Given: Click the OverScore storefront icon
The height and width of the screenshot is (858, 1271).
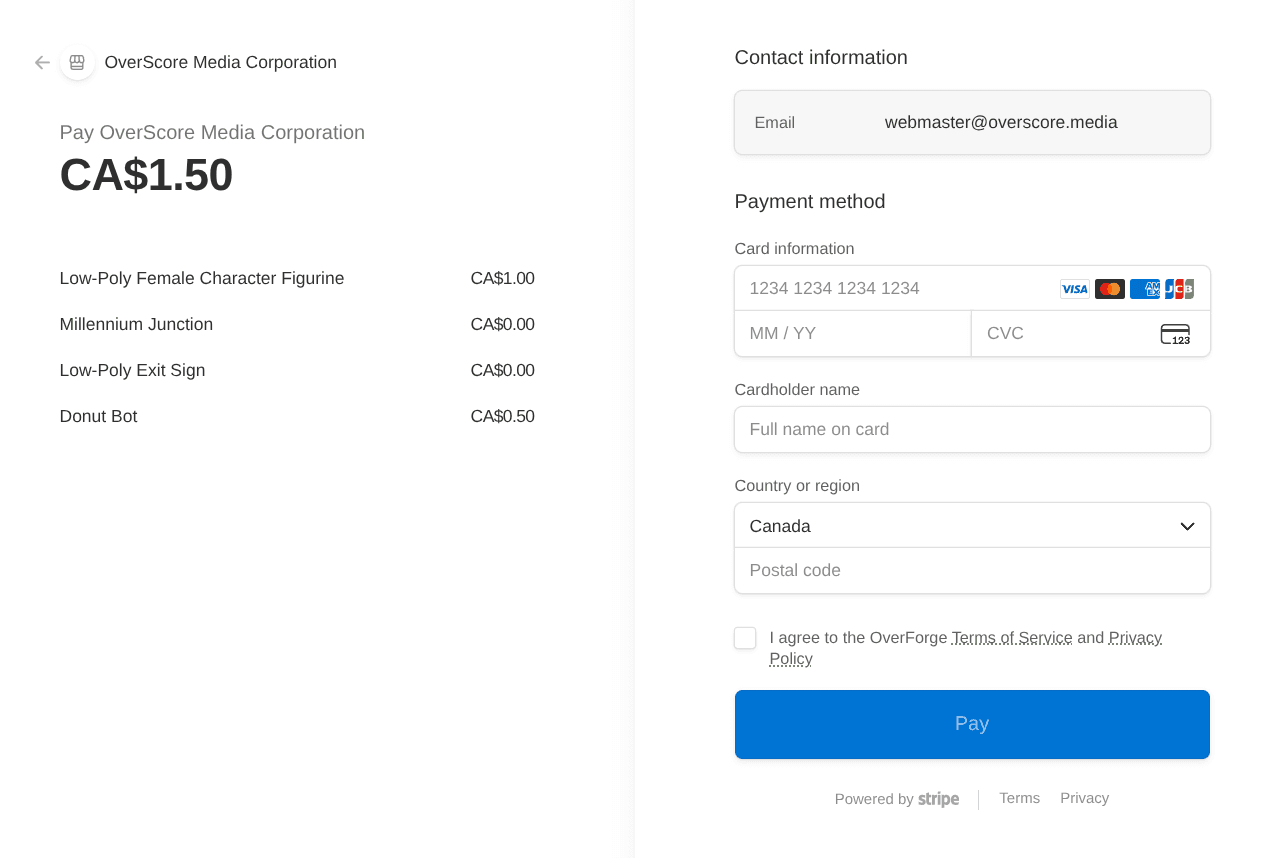Looking at the screenshot, I should tap(77, 62).
